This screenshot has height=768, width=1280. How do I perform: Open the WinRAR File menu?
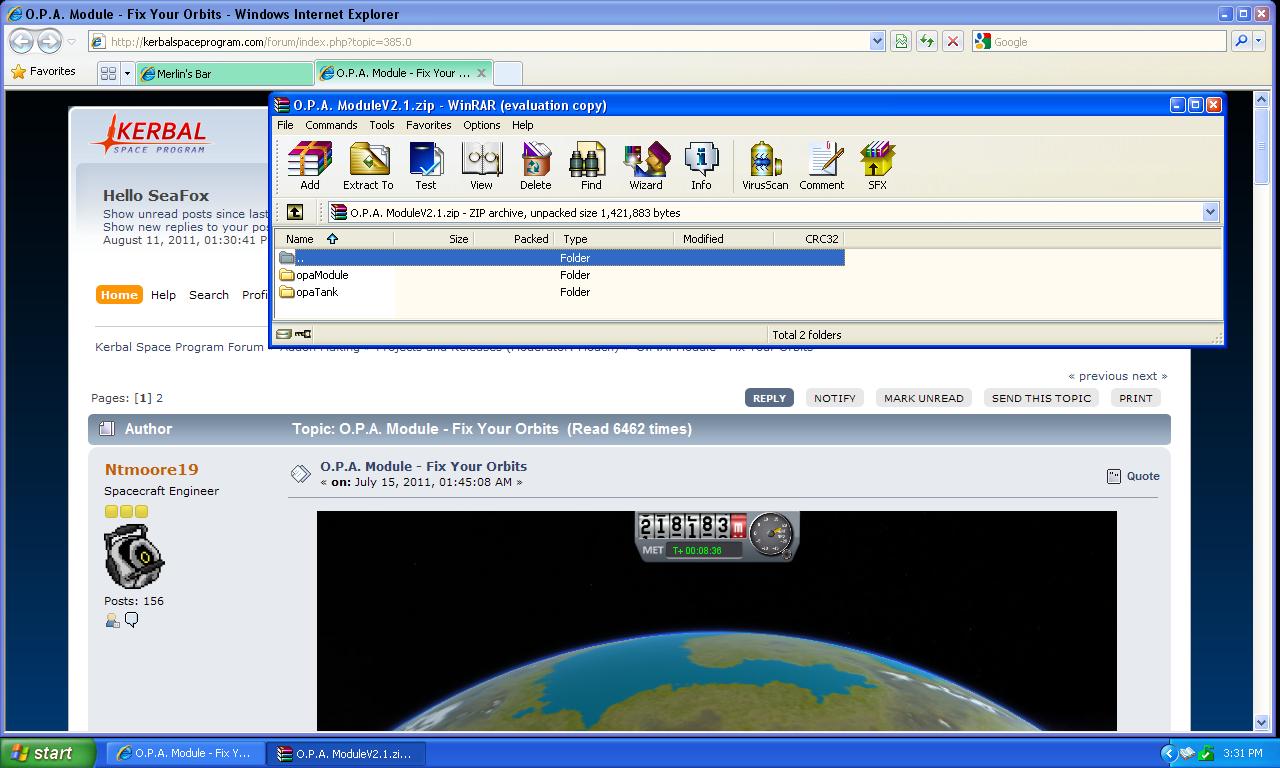pos(285,125)
